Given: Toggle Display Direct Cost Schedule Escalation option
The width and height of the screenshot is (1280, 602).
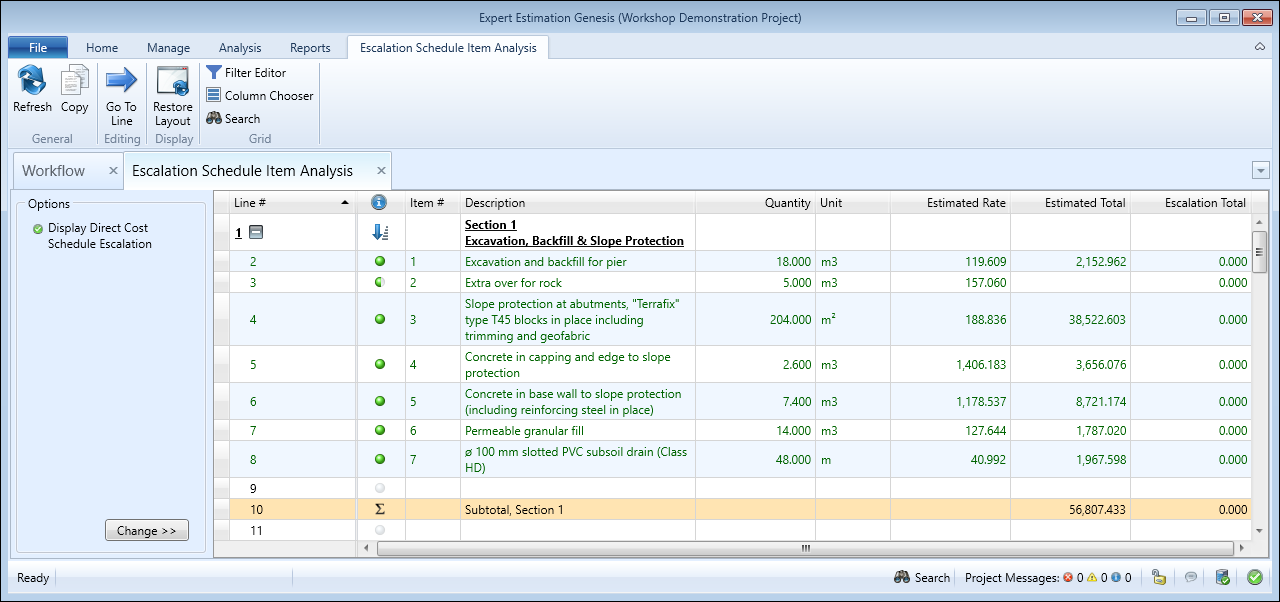Looking at the screenshot, I should (38, 229).
